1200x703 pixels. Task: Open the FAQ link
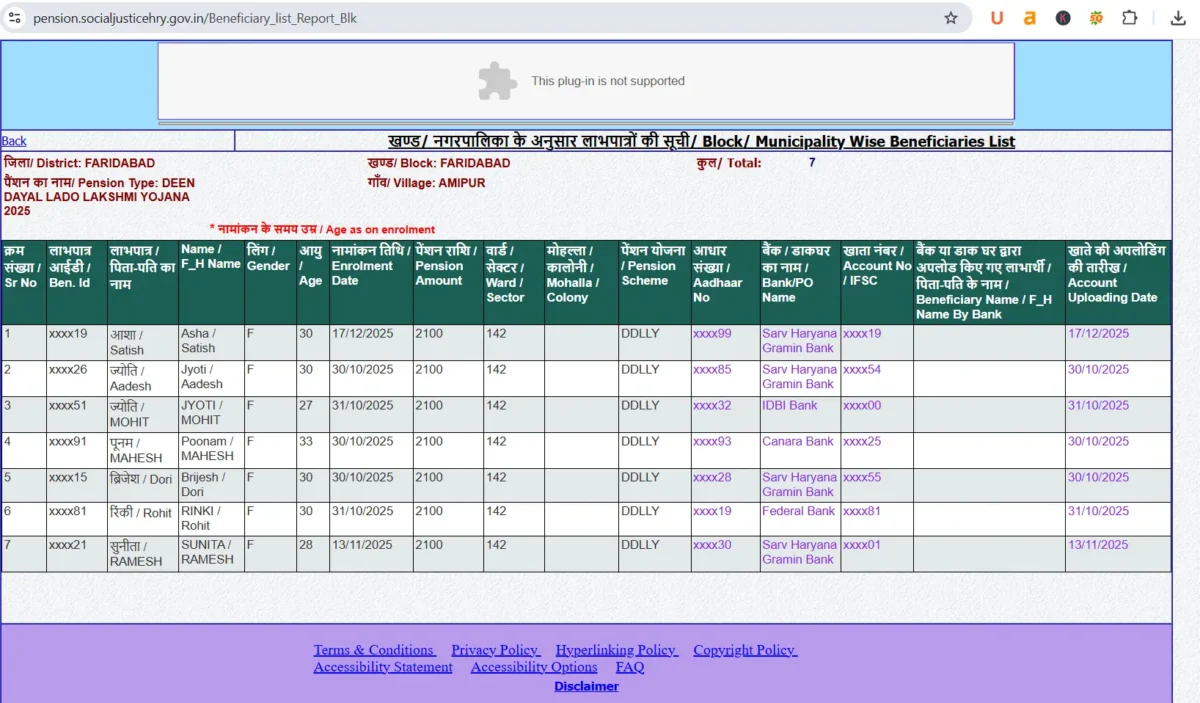tap(630, 667)
